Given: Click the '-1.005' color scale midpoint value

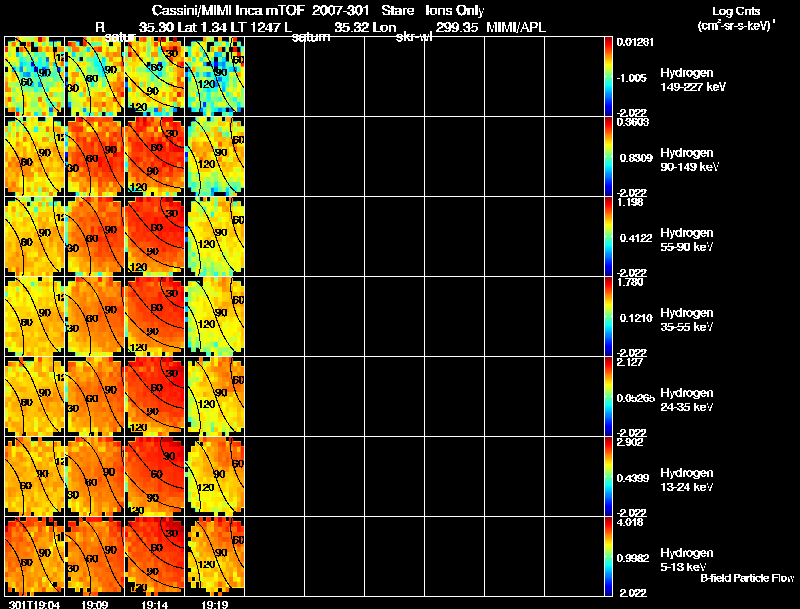Looking at the screenshot, I should tap(632, 78).
